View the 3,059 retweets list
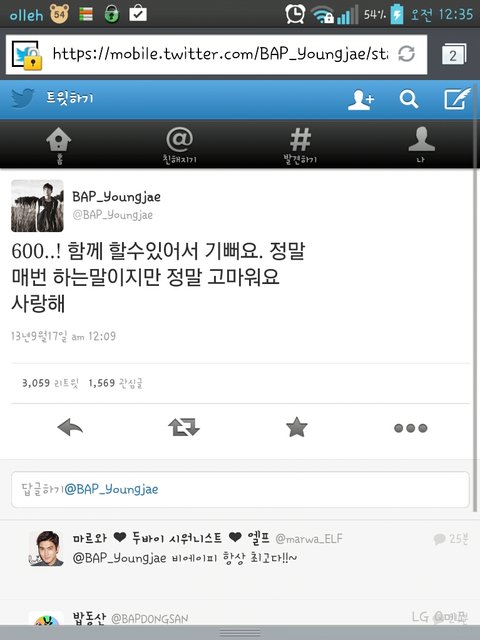The image size is (480, 640). click(x=50, y=383)
